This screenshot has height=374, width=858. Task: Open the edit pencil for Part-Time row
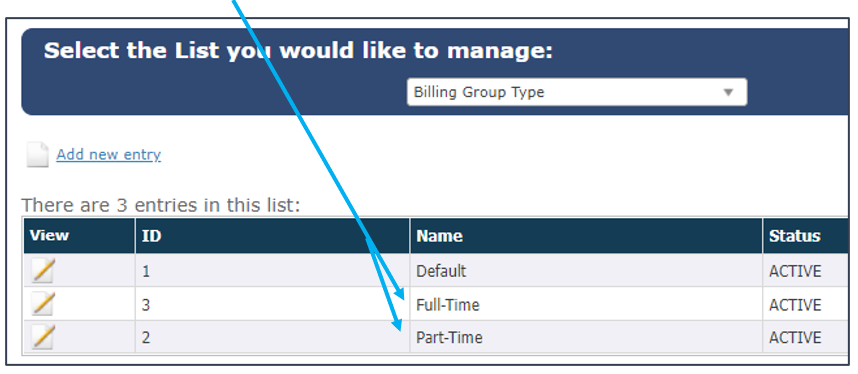point(43,337)
